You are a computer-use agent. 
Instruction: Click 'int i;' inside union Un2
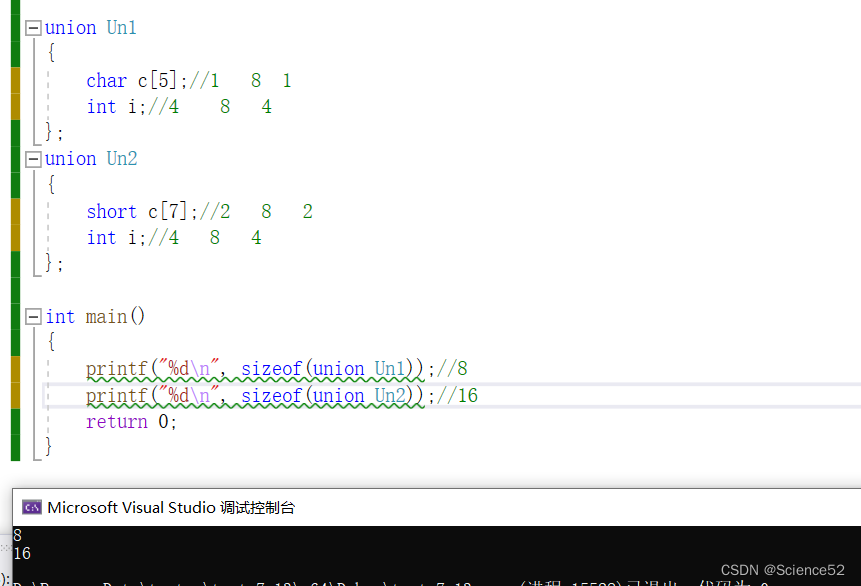pyautogui.click(x=116, y=238)
